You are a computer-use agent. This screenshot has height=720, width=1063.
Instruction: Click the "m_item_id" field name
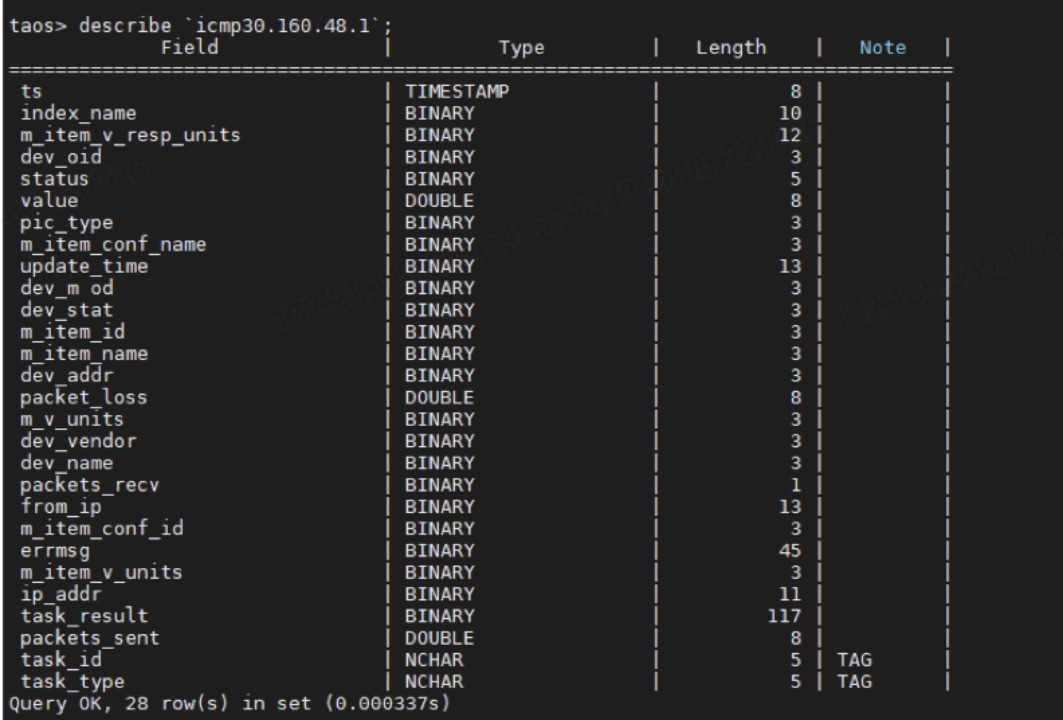click(73, 332)
